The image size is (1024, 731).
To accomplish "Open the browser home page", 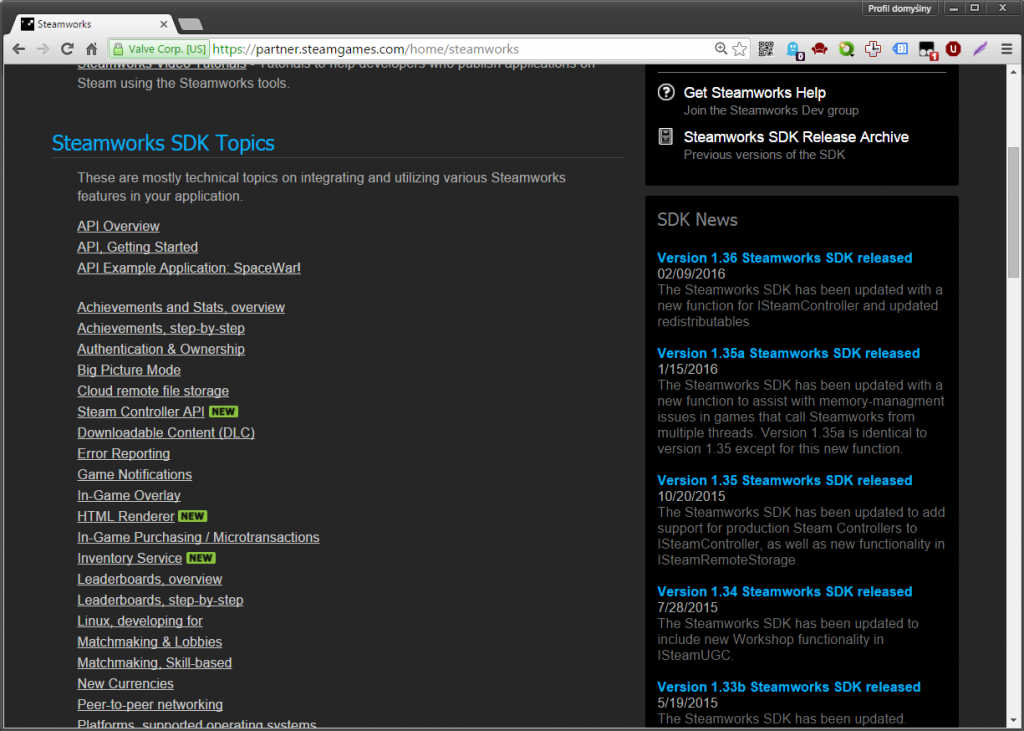I will point(91,49).
